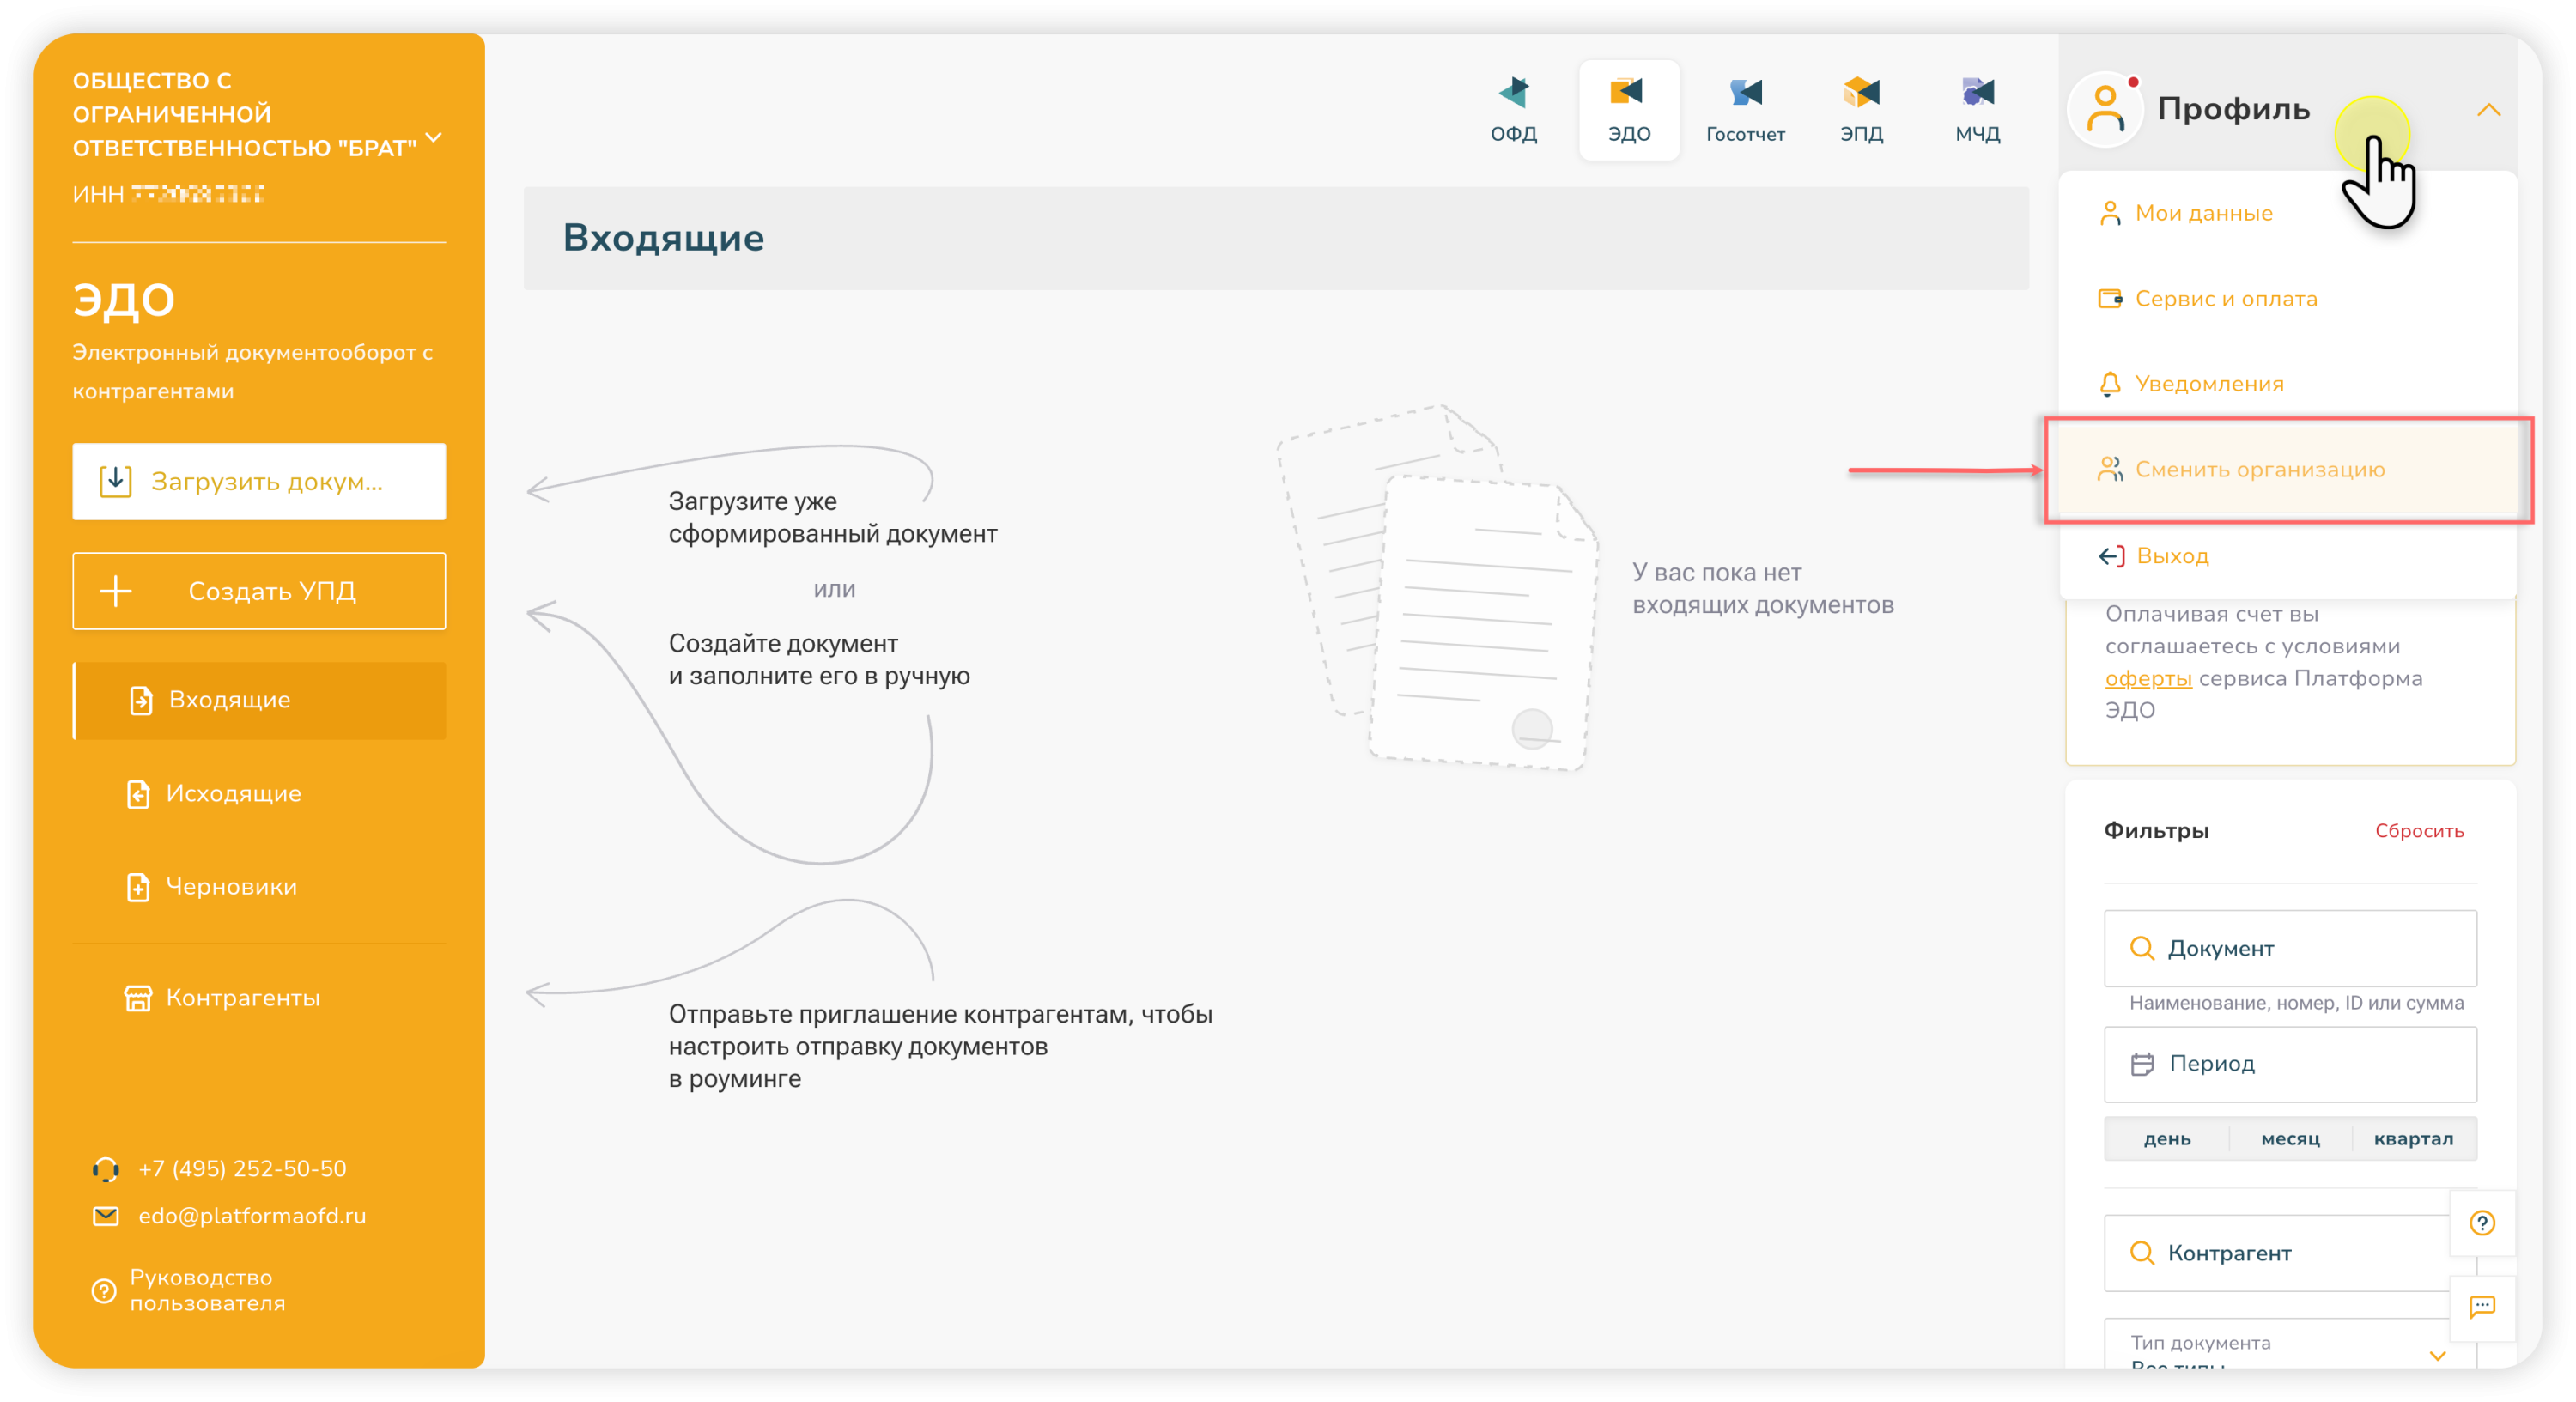This screenshot has width=2576, height=1402.
Task: Expand the organization name dropdown chevron
Action: click(x=434, y=137)
